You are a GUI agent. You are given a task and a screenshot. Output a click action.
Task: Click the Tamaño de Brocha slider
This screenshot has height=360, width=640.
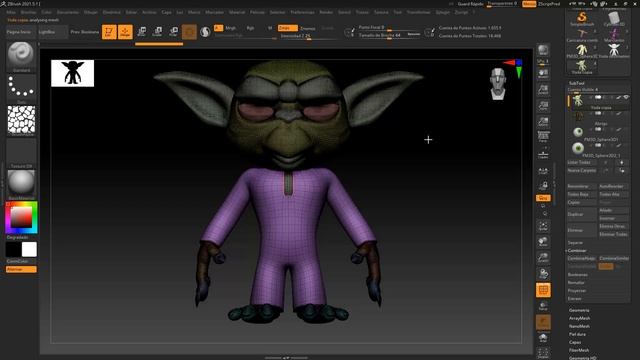click(389, 36)
